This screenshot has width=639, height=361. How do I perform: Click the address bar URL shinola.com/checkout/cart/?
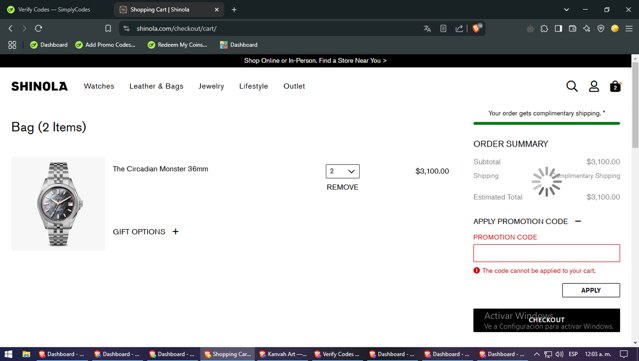[176, 29]
